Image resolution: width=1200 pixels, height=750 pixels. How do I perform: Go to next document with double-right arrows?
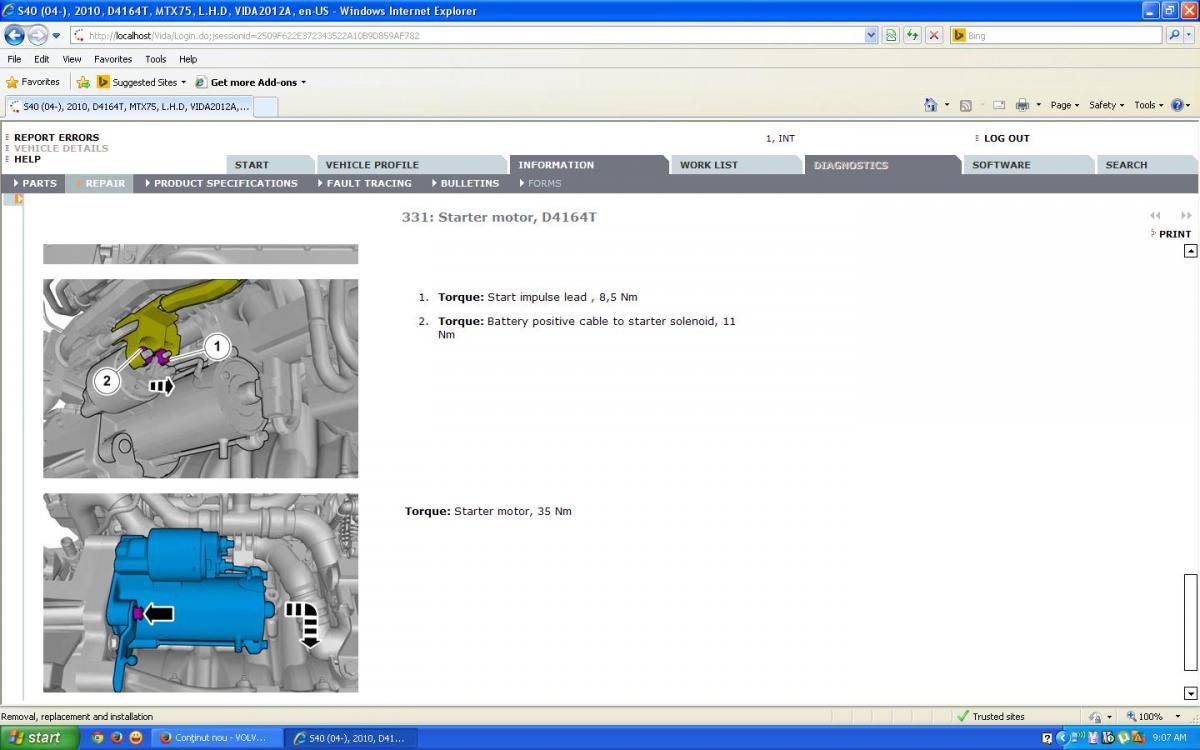pyautogui.click(x=1186, y=215)
